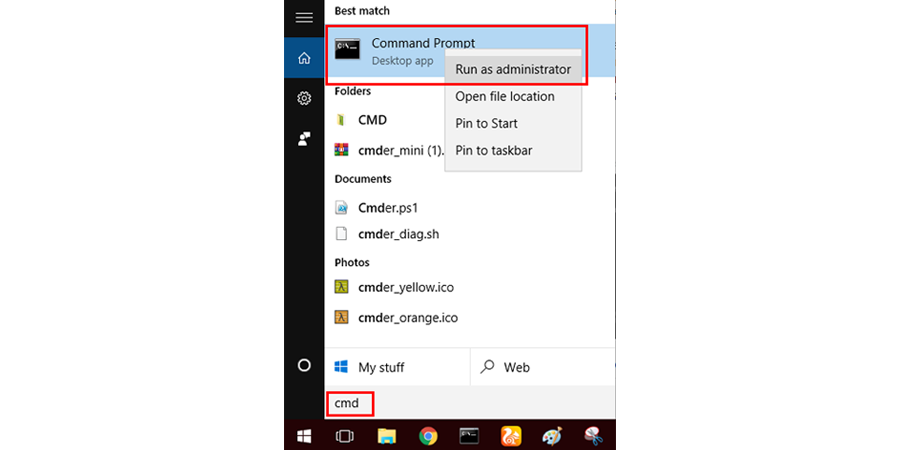Launch Google Chrome from the taskbar
The image size is (900, 450).
coord(428,437)
